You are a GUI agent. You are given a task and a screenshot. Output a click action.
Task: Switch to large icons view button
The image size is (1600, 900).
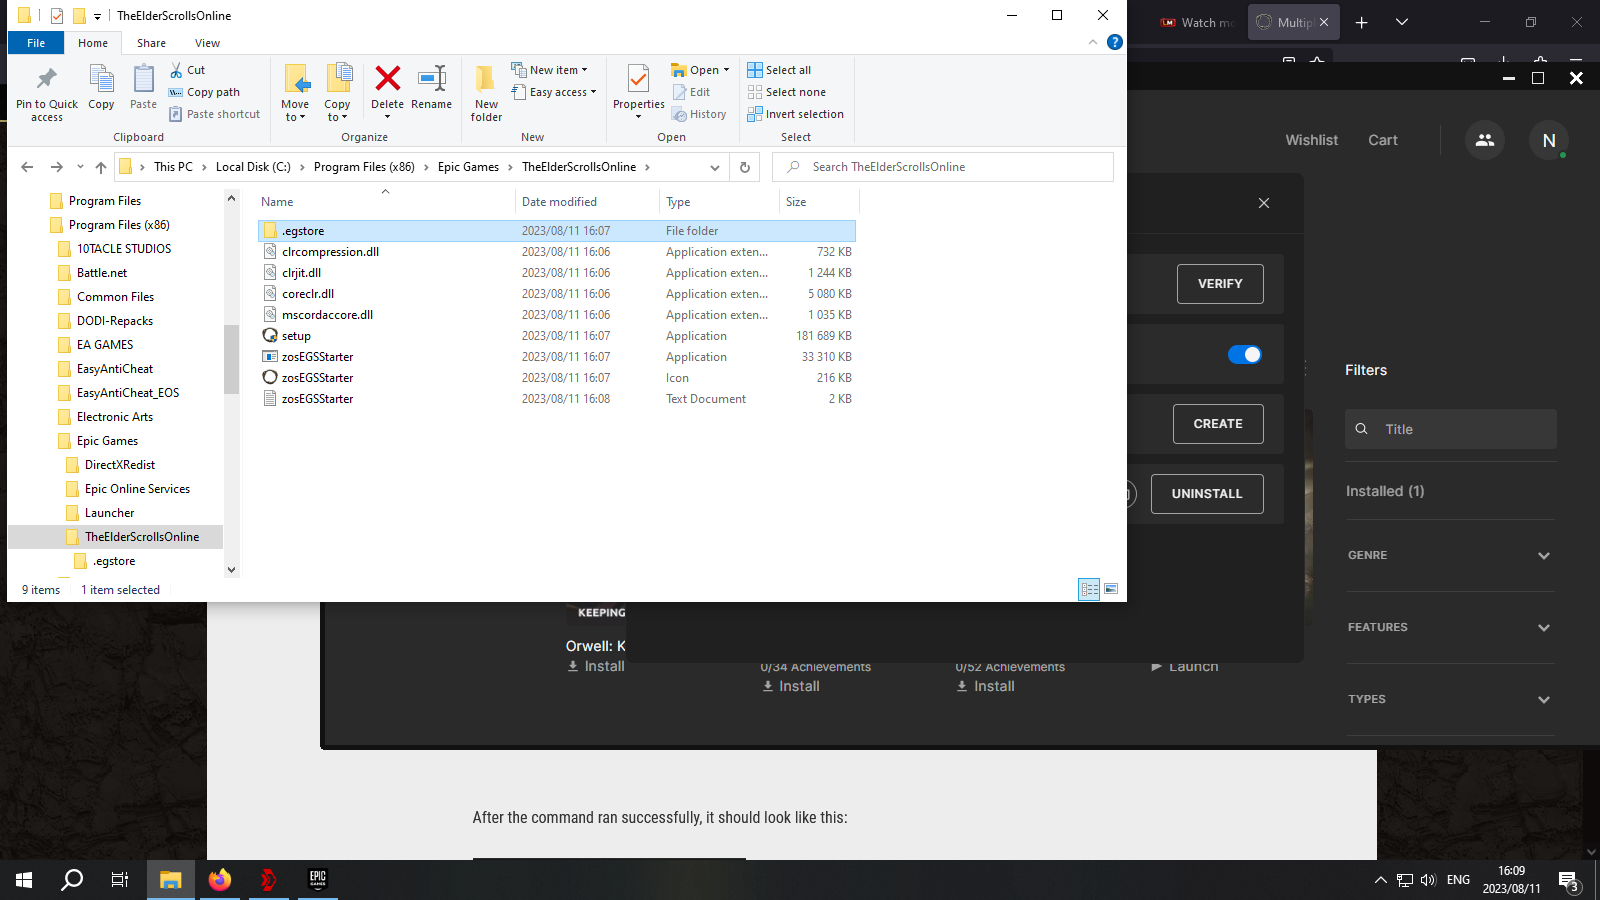(x=1111, y=589)
